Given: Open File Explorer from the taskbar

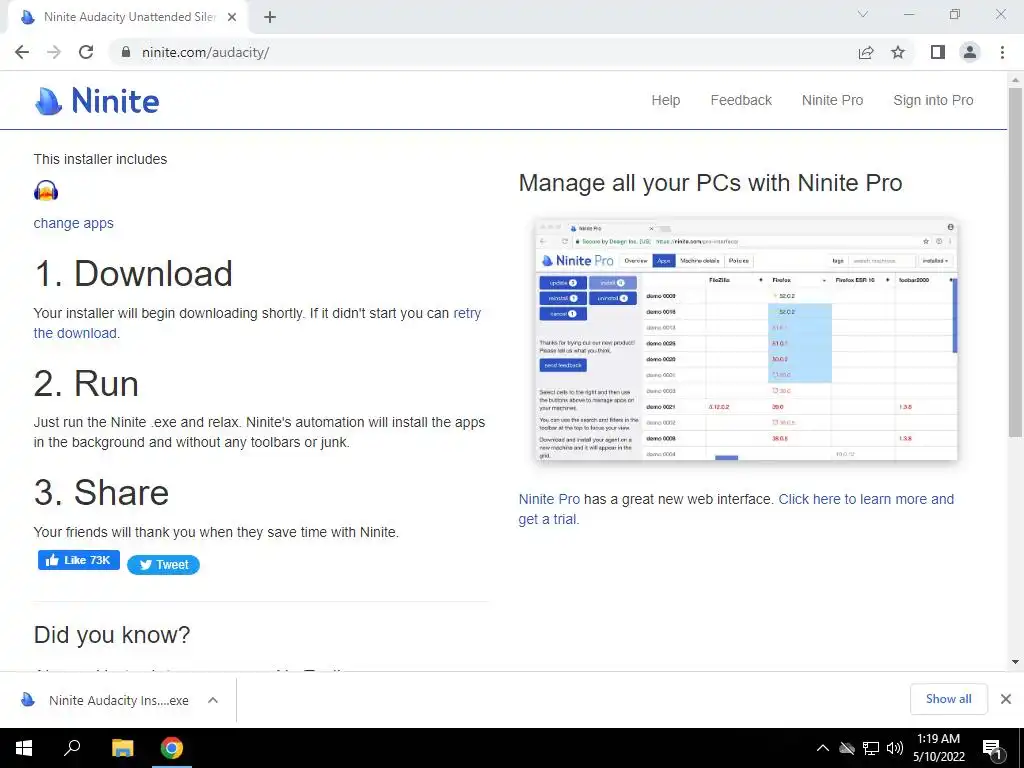Looking at the screenshot, I should tap(122, 748).
